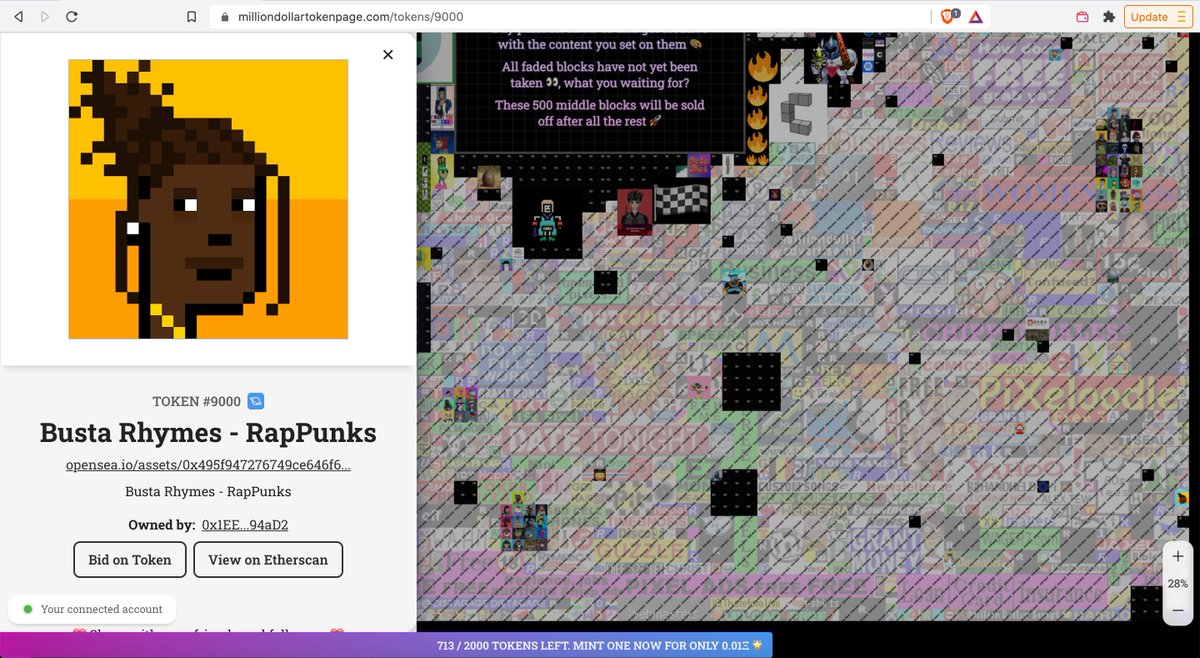Open the Update browser menu
Screen dimensions: 1200x658
(1157, 17)
